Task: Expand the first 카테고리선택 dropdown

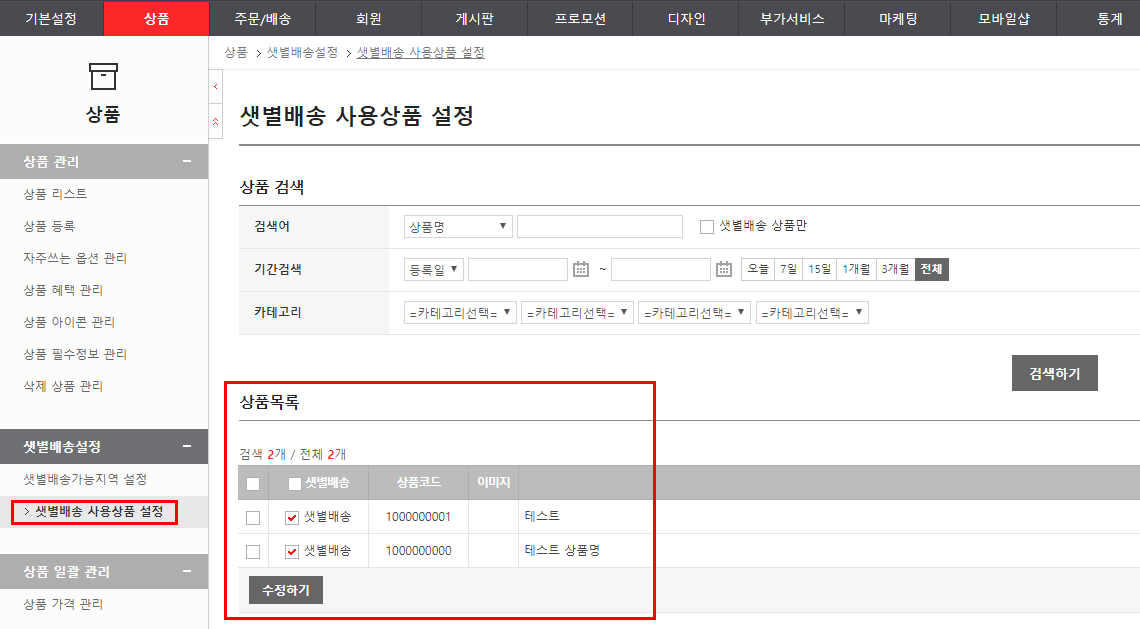Action: [460, 313]
